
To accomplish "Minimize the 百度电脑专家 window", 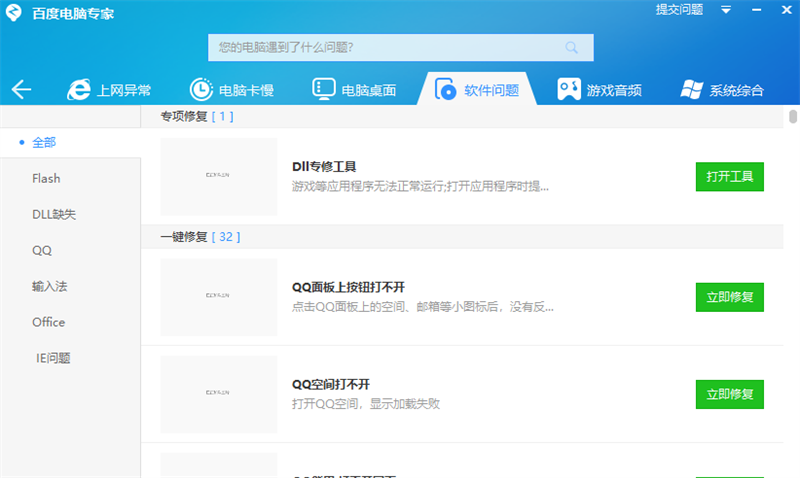I will point(756,10).
